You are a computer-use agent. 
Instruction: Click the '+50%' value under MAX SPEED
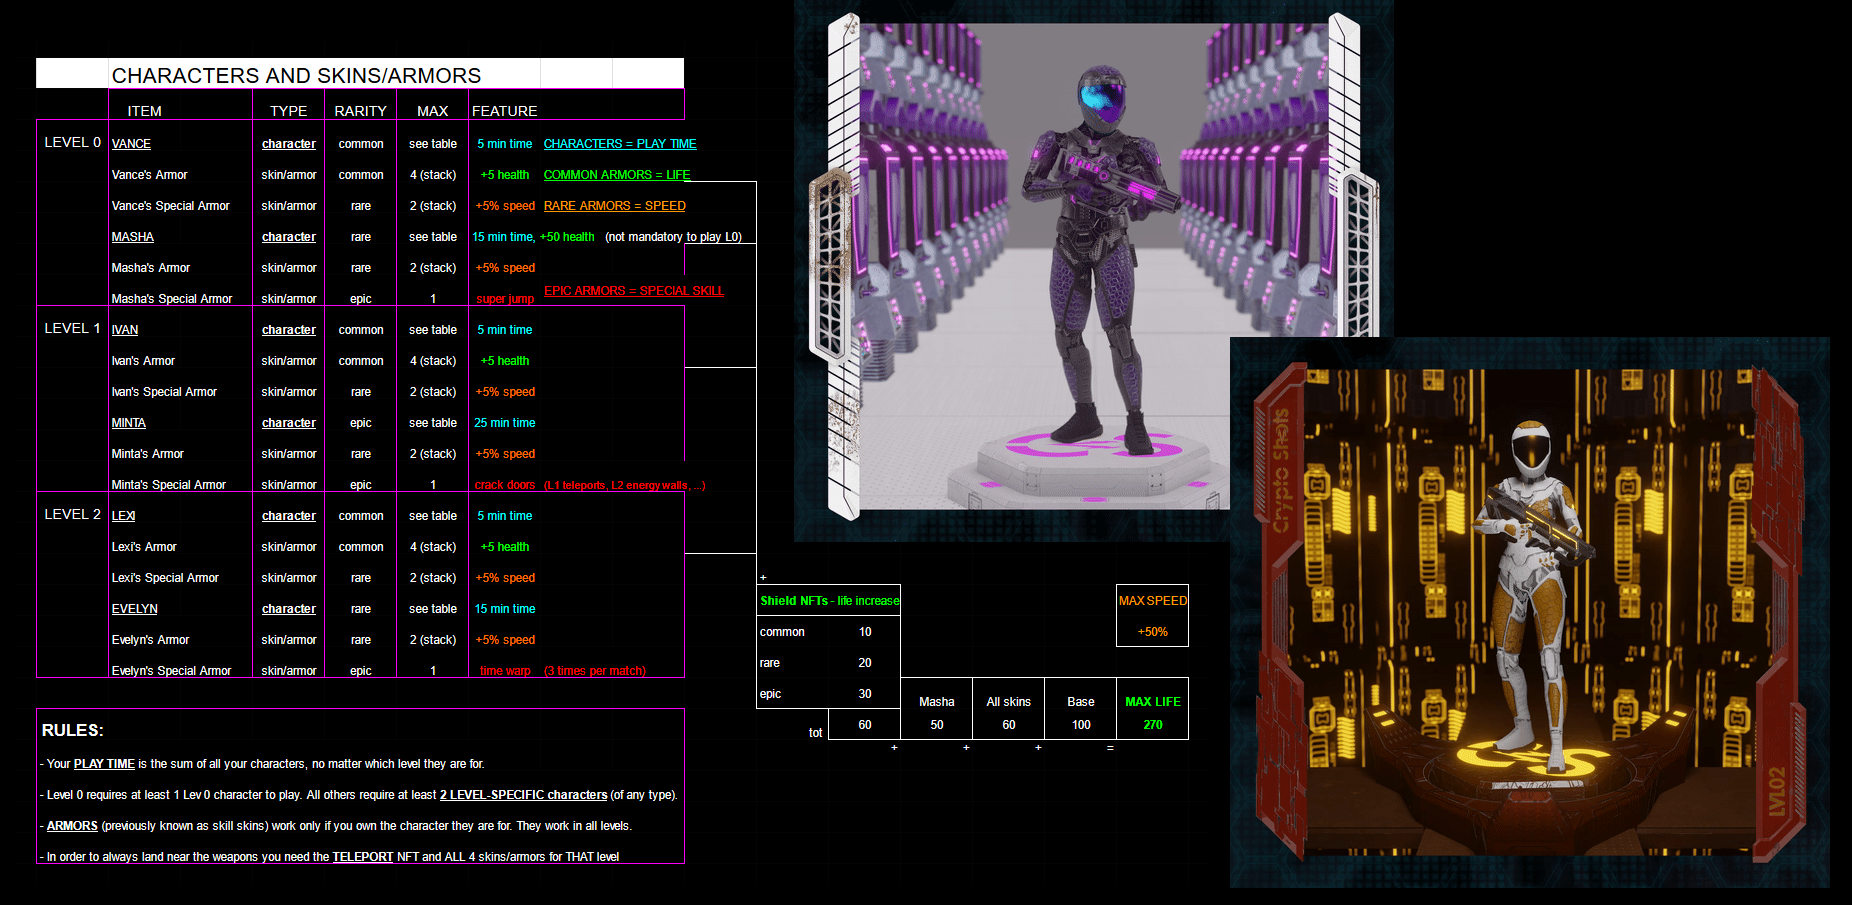point(1152,632)
